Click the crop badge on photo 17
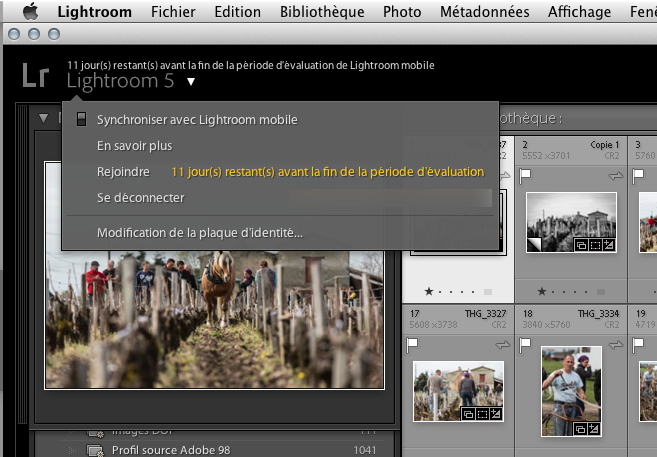 tap(482, 414)
